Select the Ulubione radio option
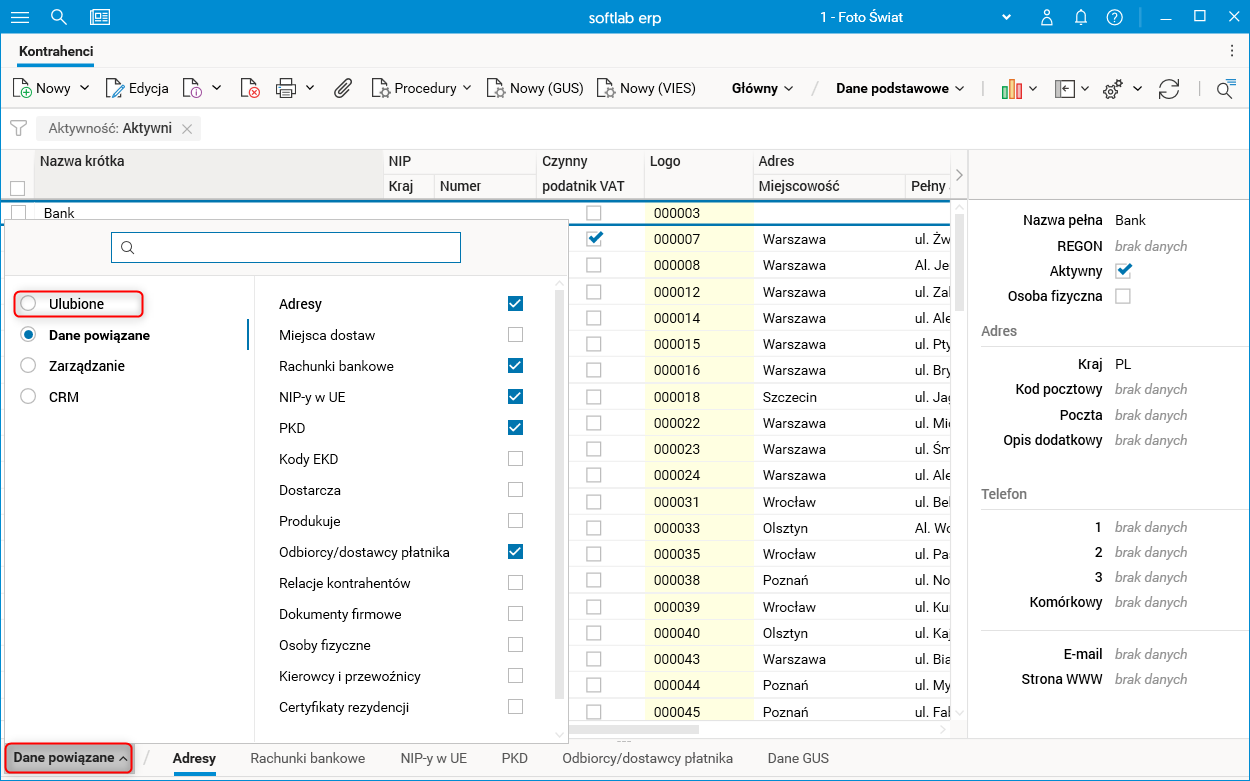Image resolution: width=1250 pixels, height=781 pixels. (x=28, y=304)
